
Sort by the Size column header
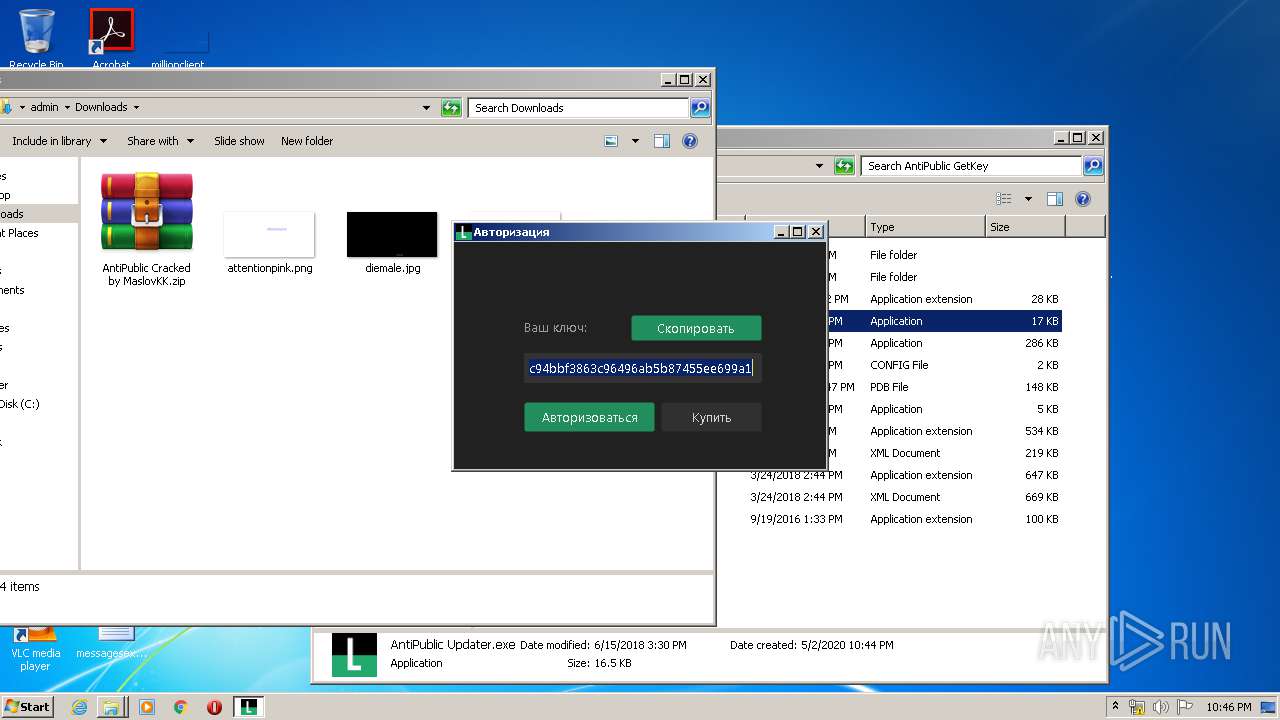pyautogui.click(x=1025, y=227)
